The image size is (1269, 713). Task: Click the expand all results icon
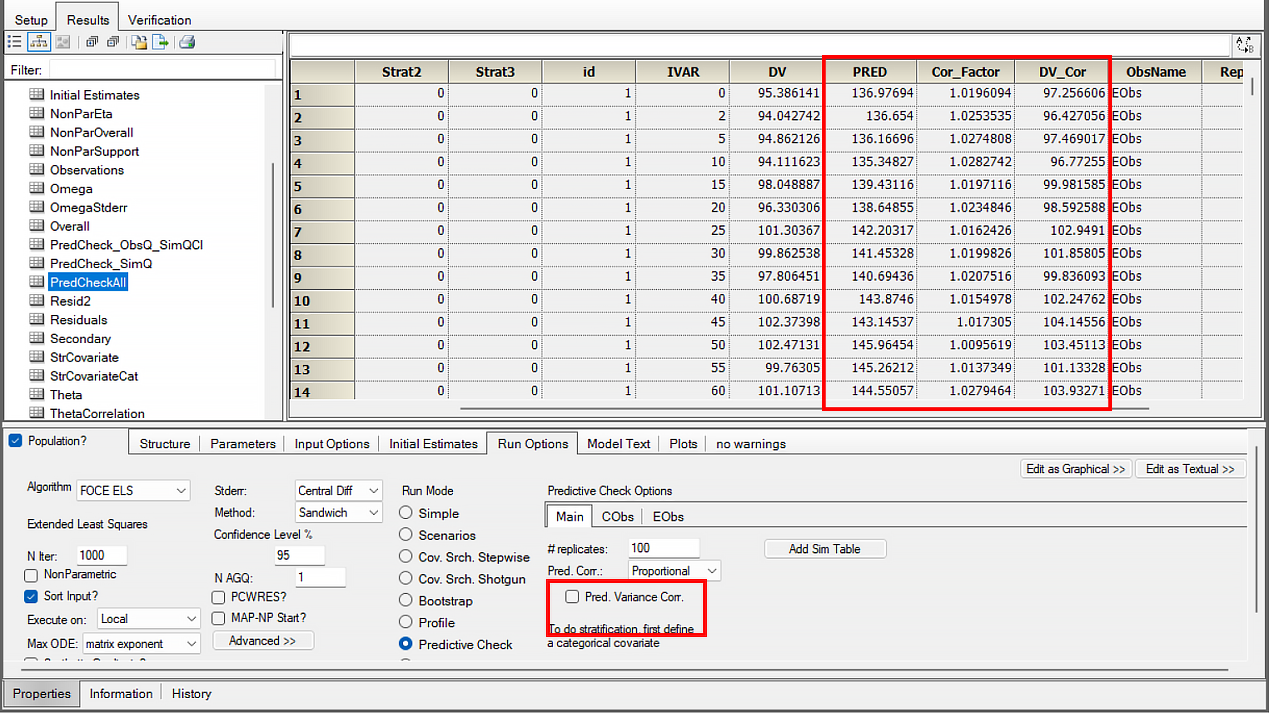[91, 42]
